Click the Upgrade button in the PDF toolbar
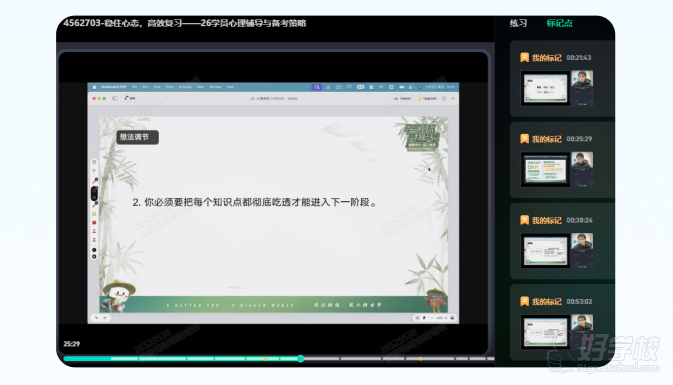This screenshot has height=385, width=673. coord(427,98)
